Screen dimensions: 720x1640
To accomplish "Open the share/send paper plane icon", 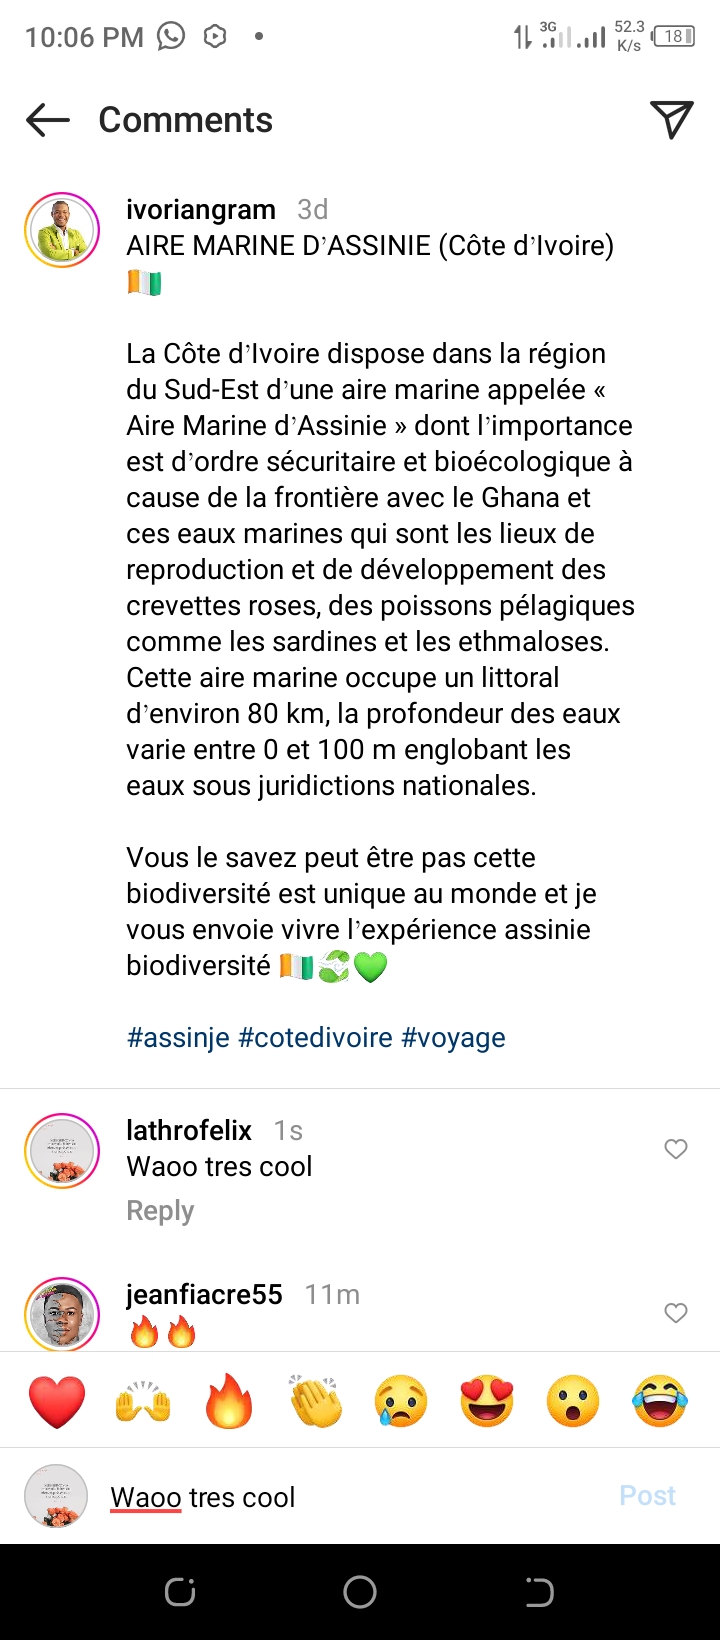I will (671, 120).
